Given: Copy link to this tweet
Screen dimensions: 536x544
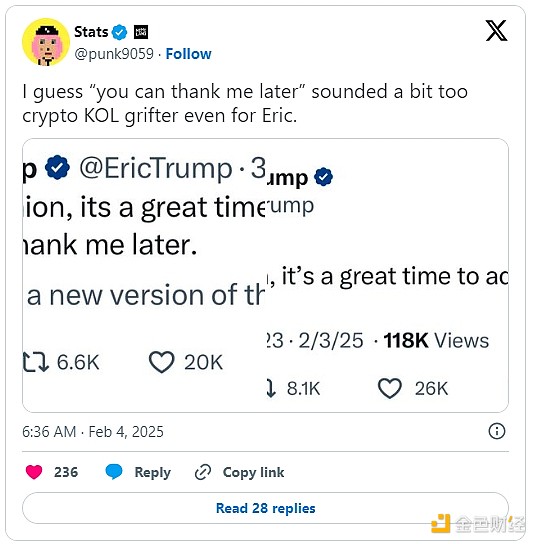Looking at the screenshot, I should [x=240, y=472].
